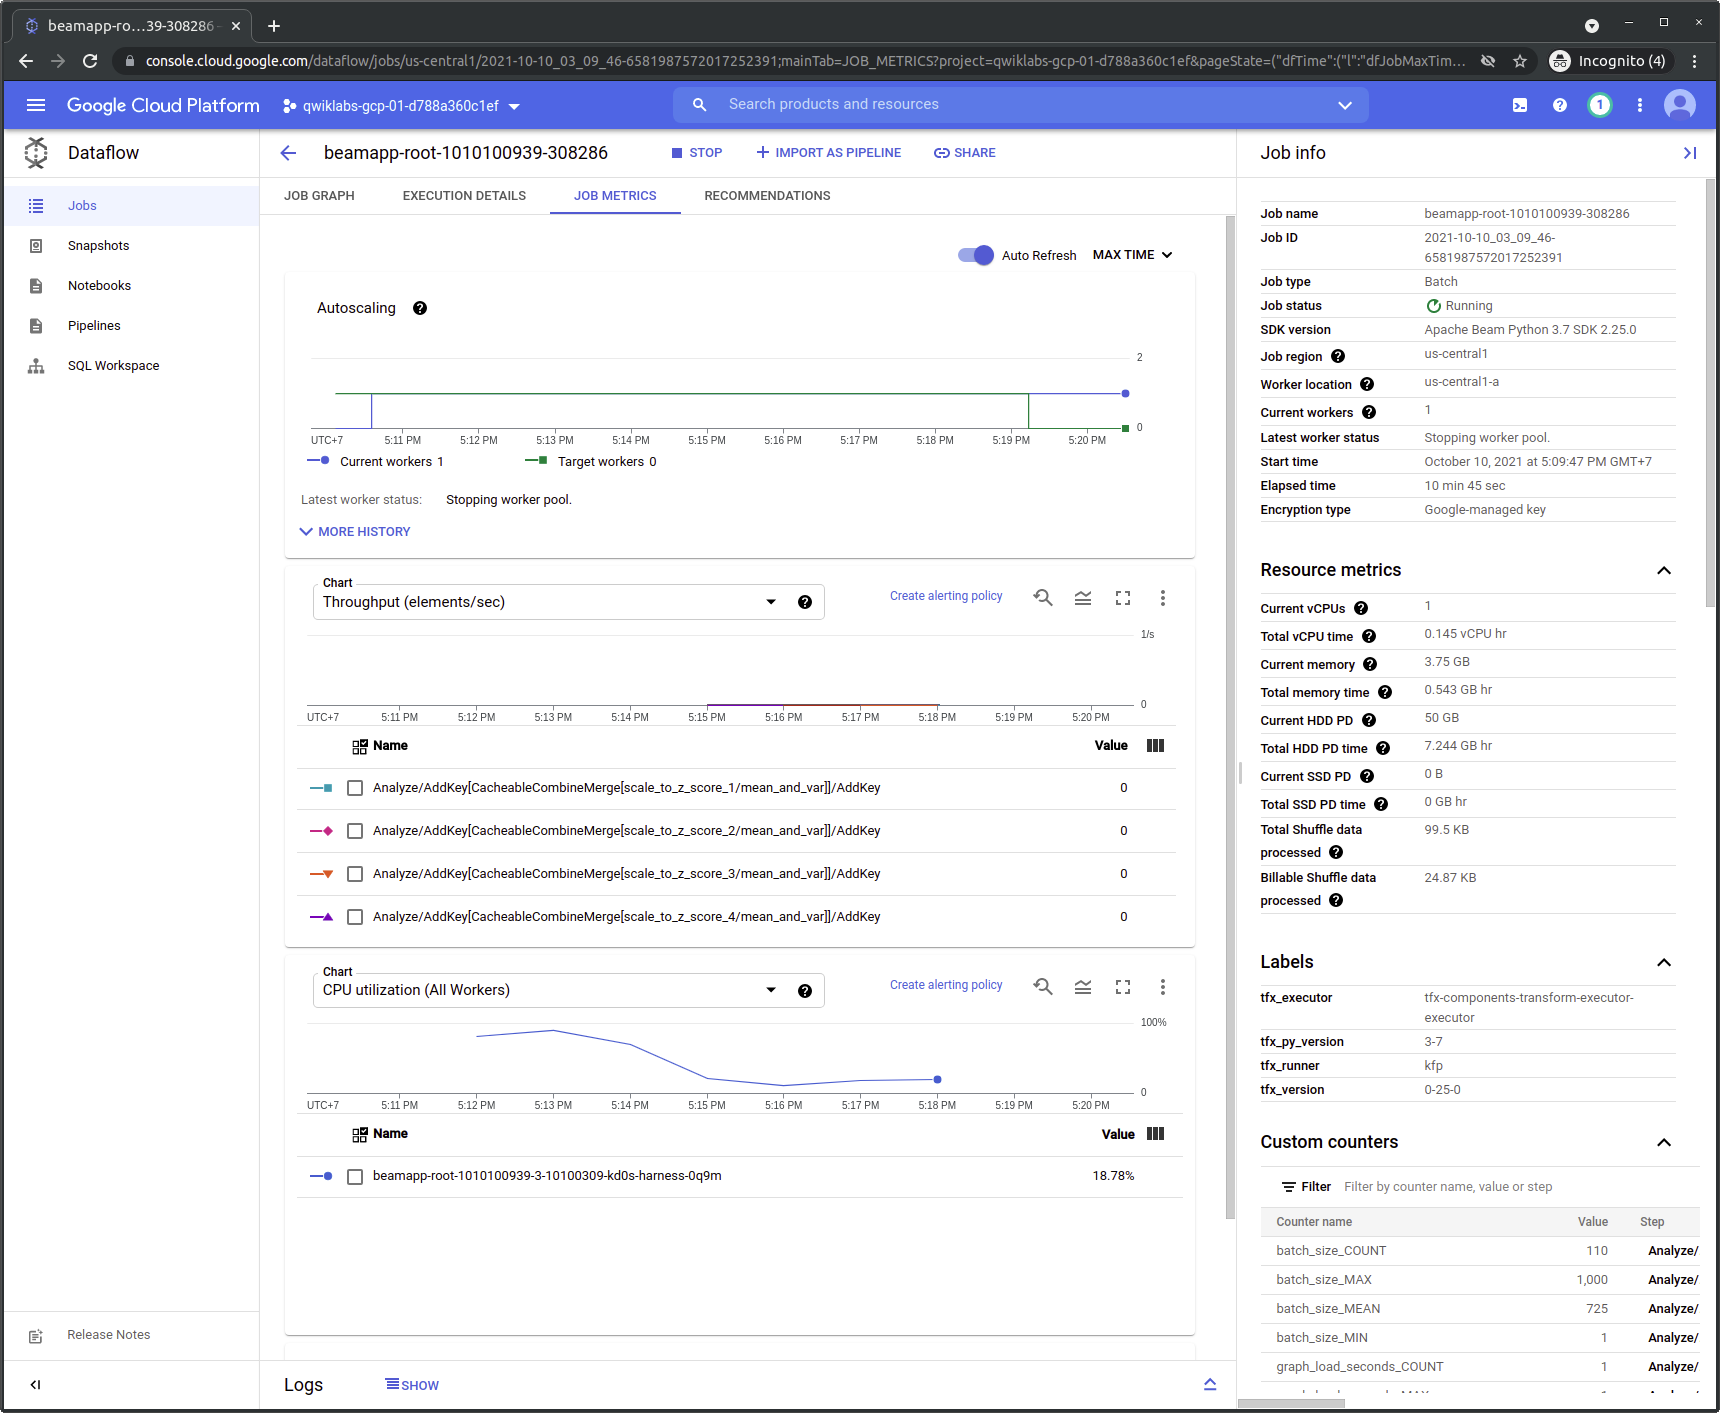Image resolution: width=1720 pixels, height=1413 pixels.
Task: Show help for Throughput chart
Action: click(805, 602)
